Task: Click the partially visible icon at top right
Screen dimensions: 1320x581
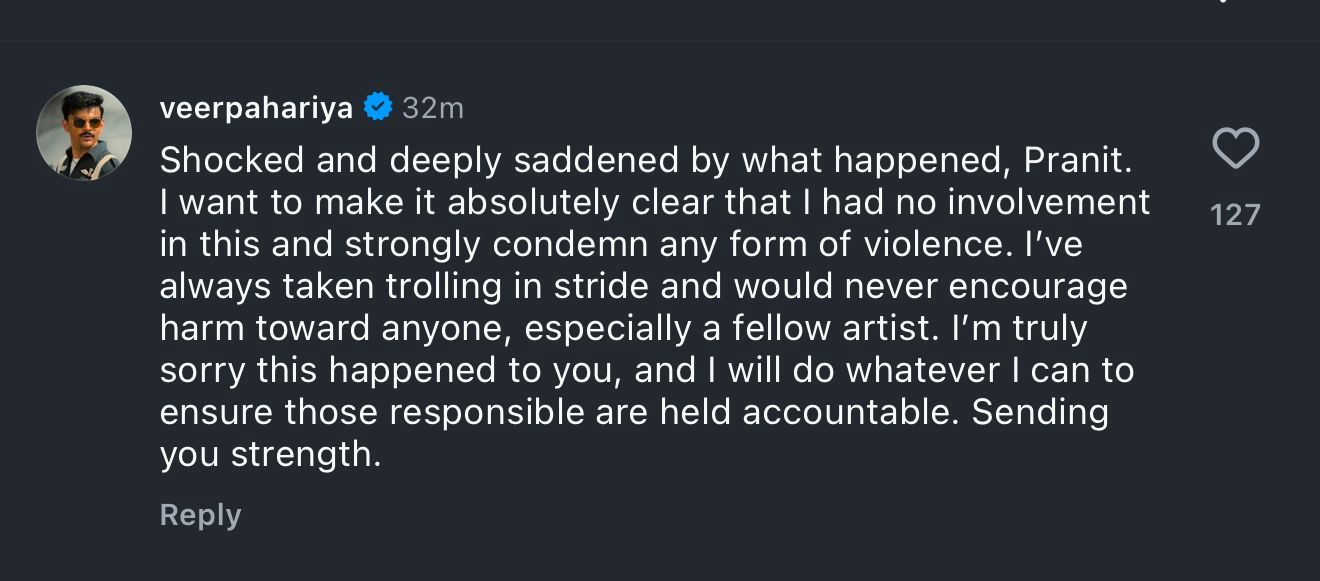Action: 1221,3
